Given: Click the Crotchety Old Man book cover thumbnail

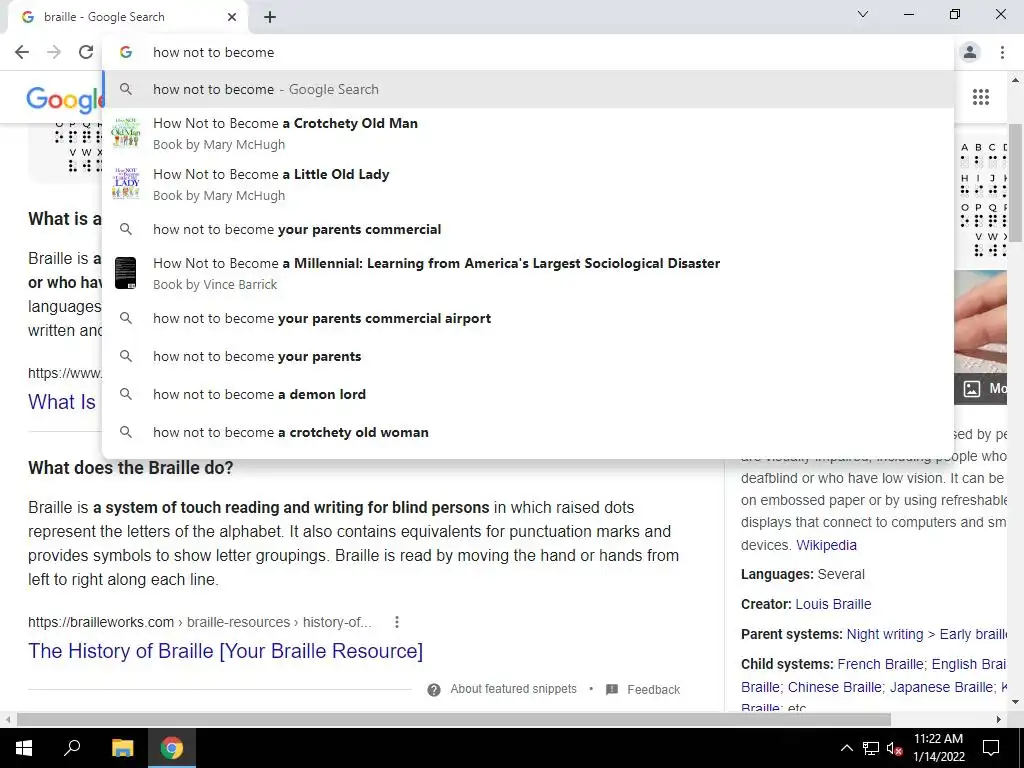Looking at the screenshot, I should [125, 133].
